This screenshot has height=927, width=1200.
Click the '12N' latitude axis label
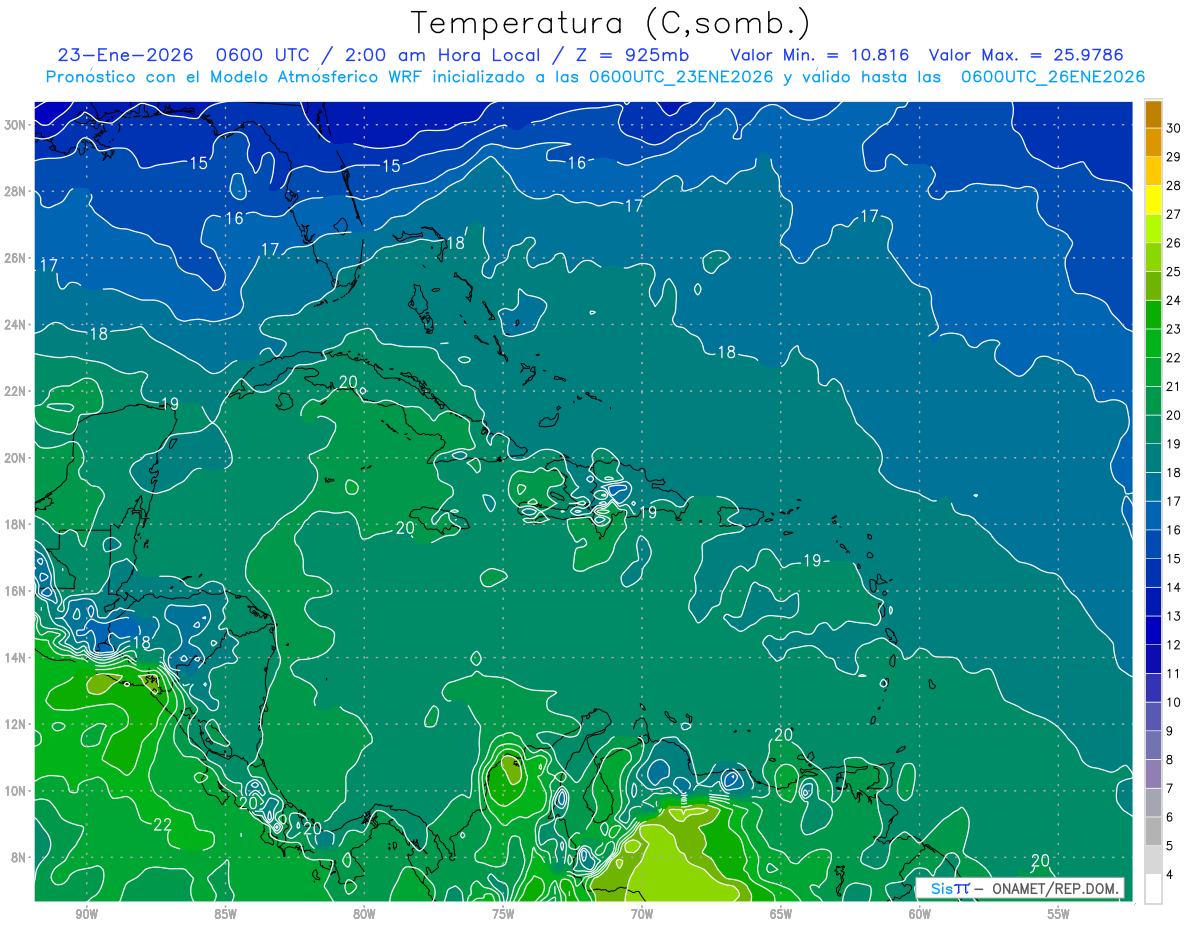point(16,723)
